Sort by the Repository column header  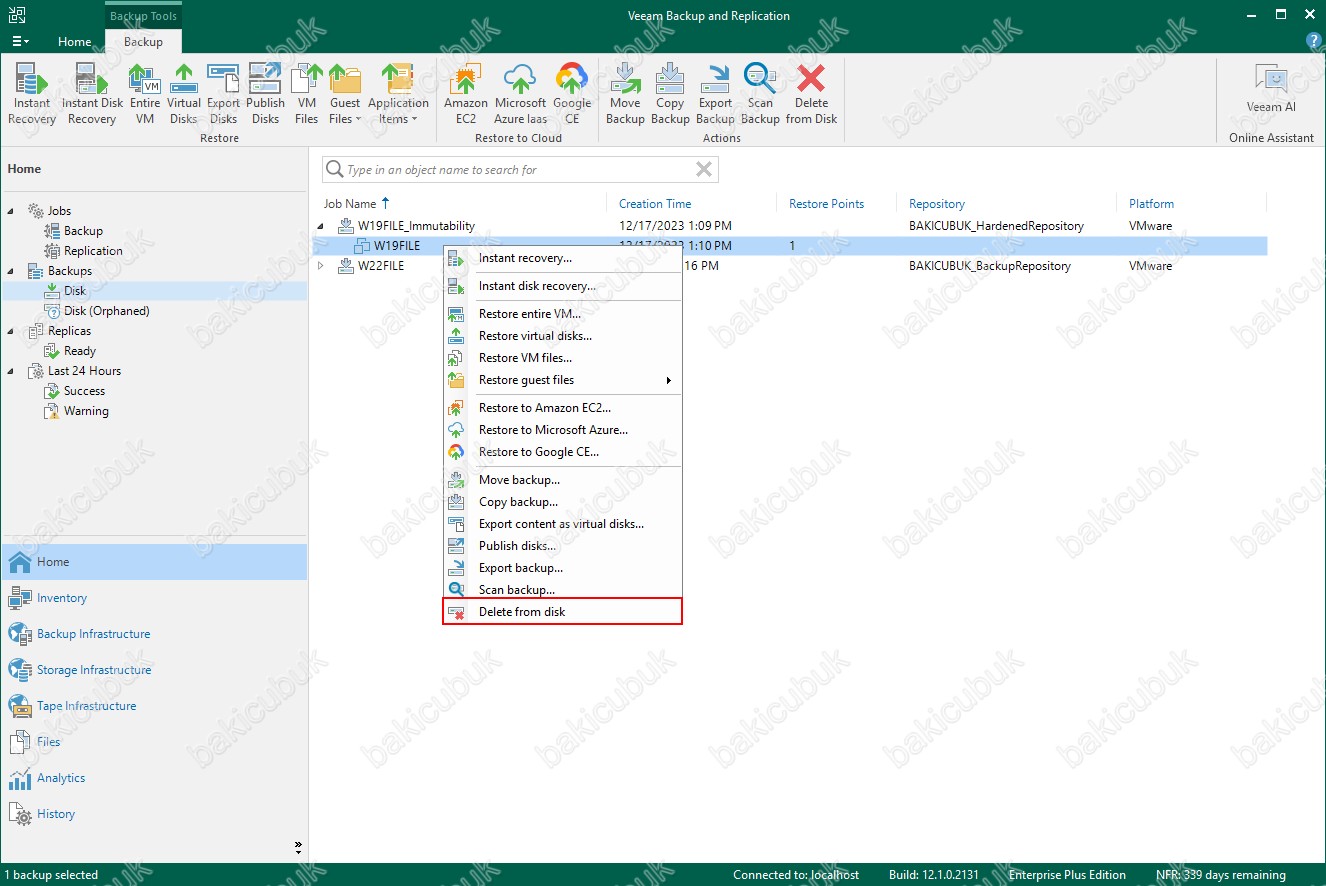click(x=937, y=204)
